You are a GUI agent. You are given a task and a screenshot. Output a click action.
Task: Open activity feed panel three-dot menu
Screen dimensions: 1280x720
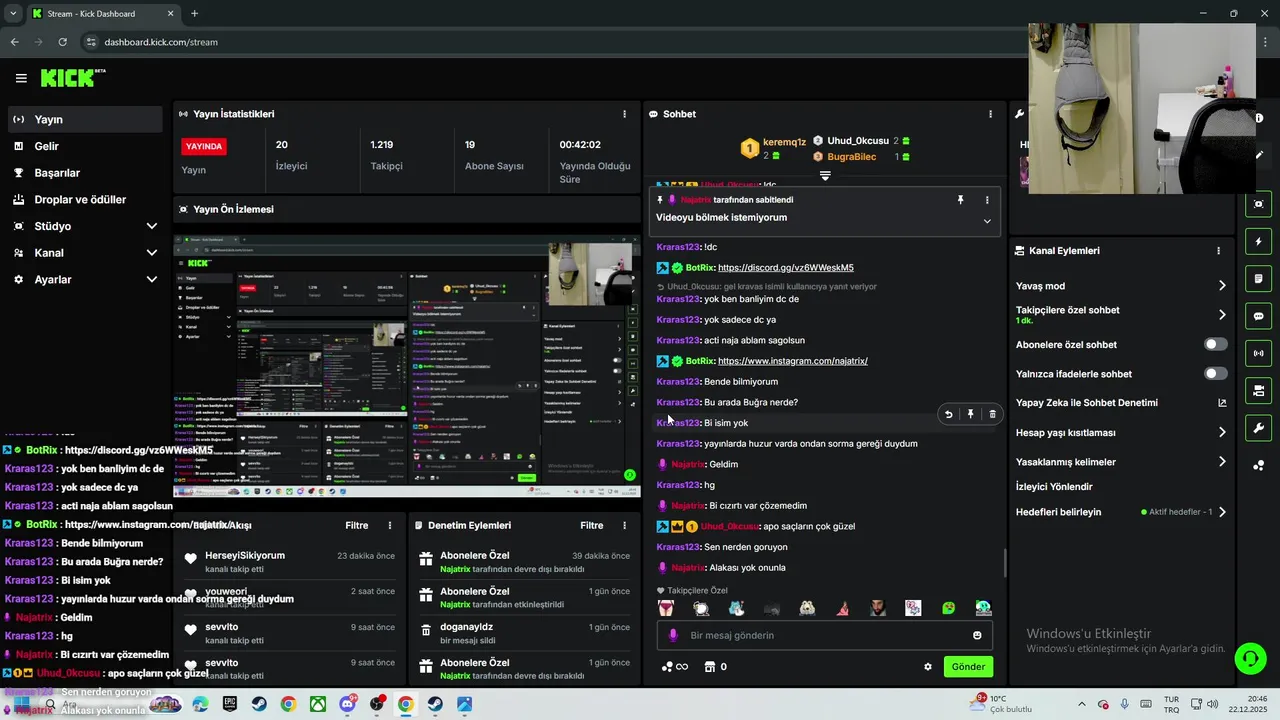click(x=390, y=525)
